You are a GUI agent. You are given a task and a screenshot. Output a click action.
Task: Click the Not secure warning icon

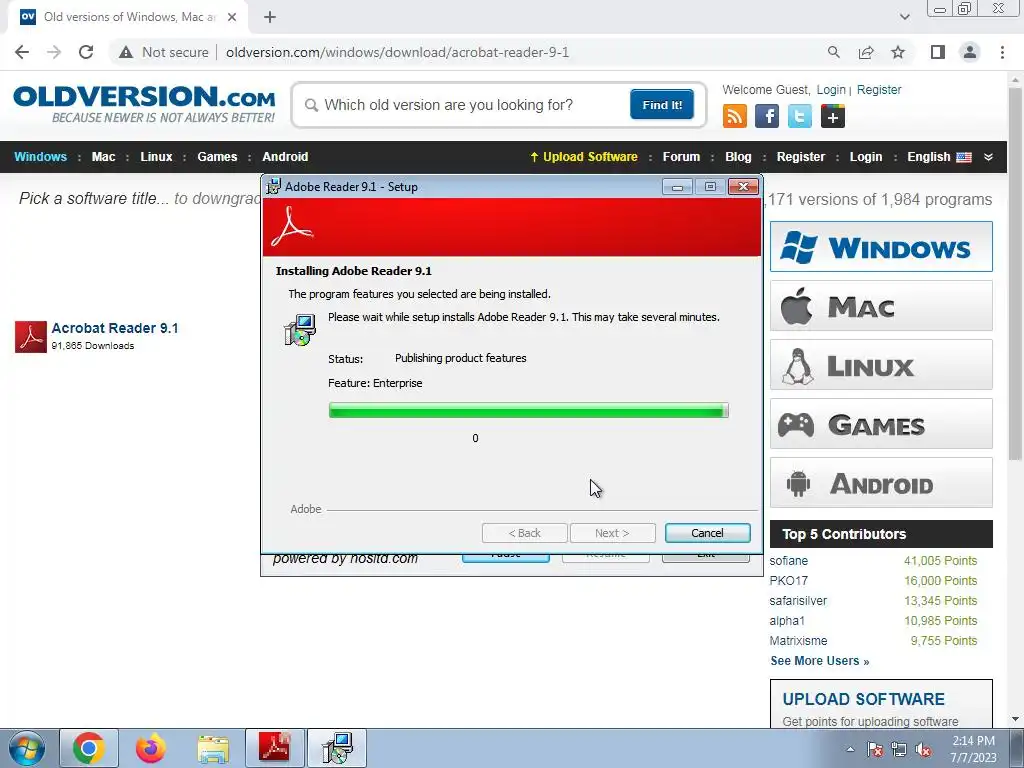click(x=126, y=52)
